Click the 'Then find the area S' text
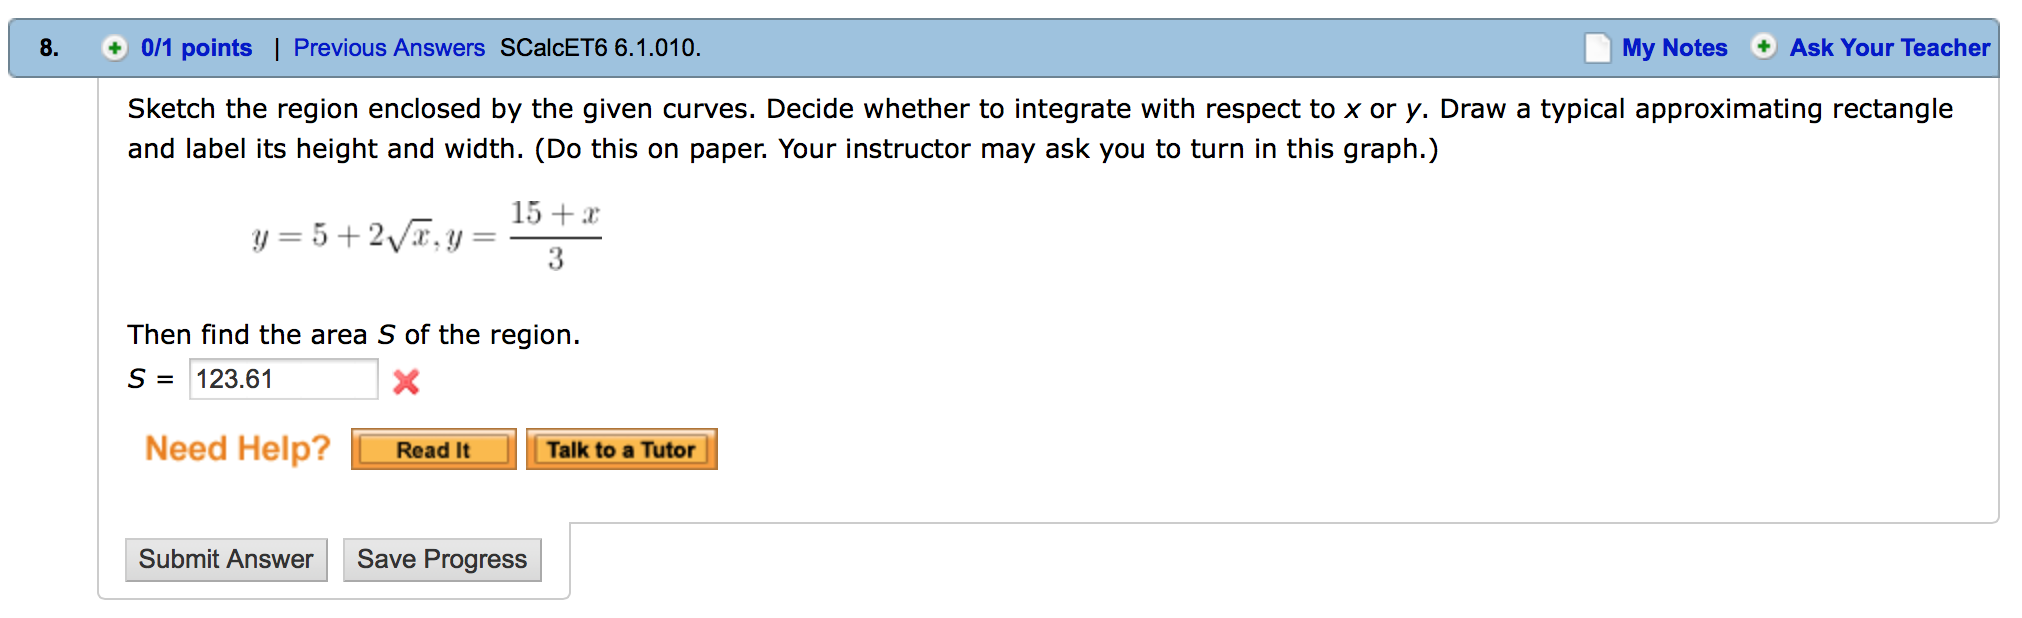 pos(353,334)
